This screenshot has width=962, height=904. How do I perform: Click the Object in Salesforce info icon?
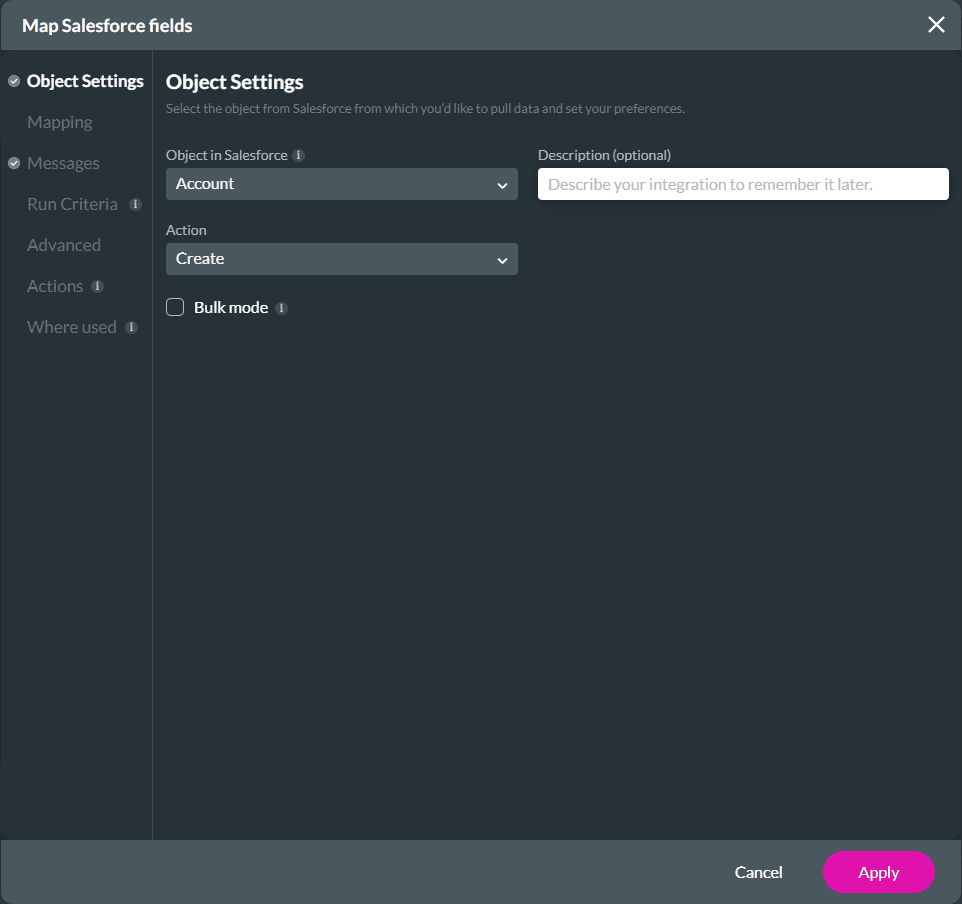(298, 155)
